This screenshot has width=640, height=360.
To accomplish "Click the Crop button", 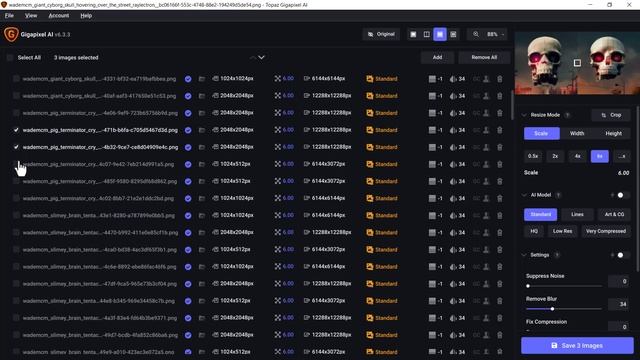I will coord(611,115).
